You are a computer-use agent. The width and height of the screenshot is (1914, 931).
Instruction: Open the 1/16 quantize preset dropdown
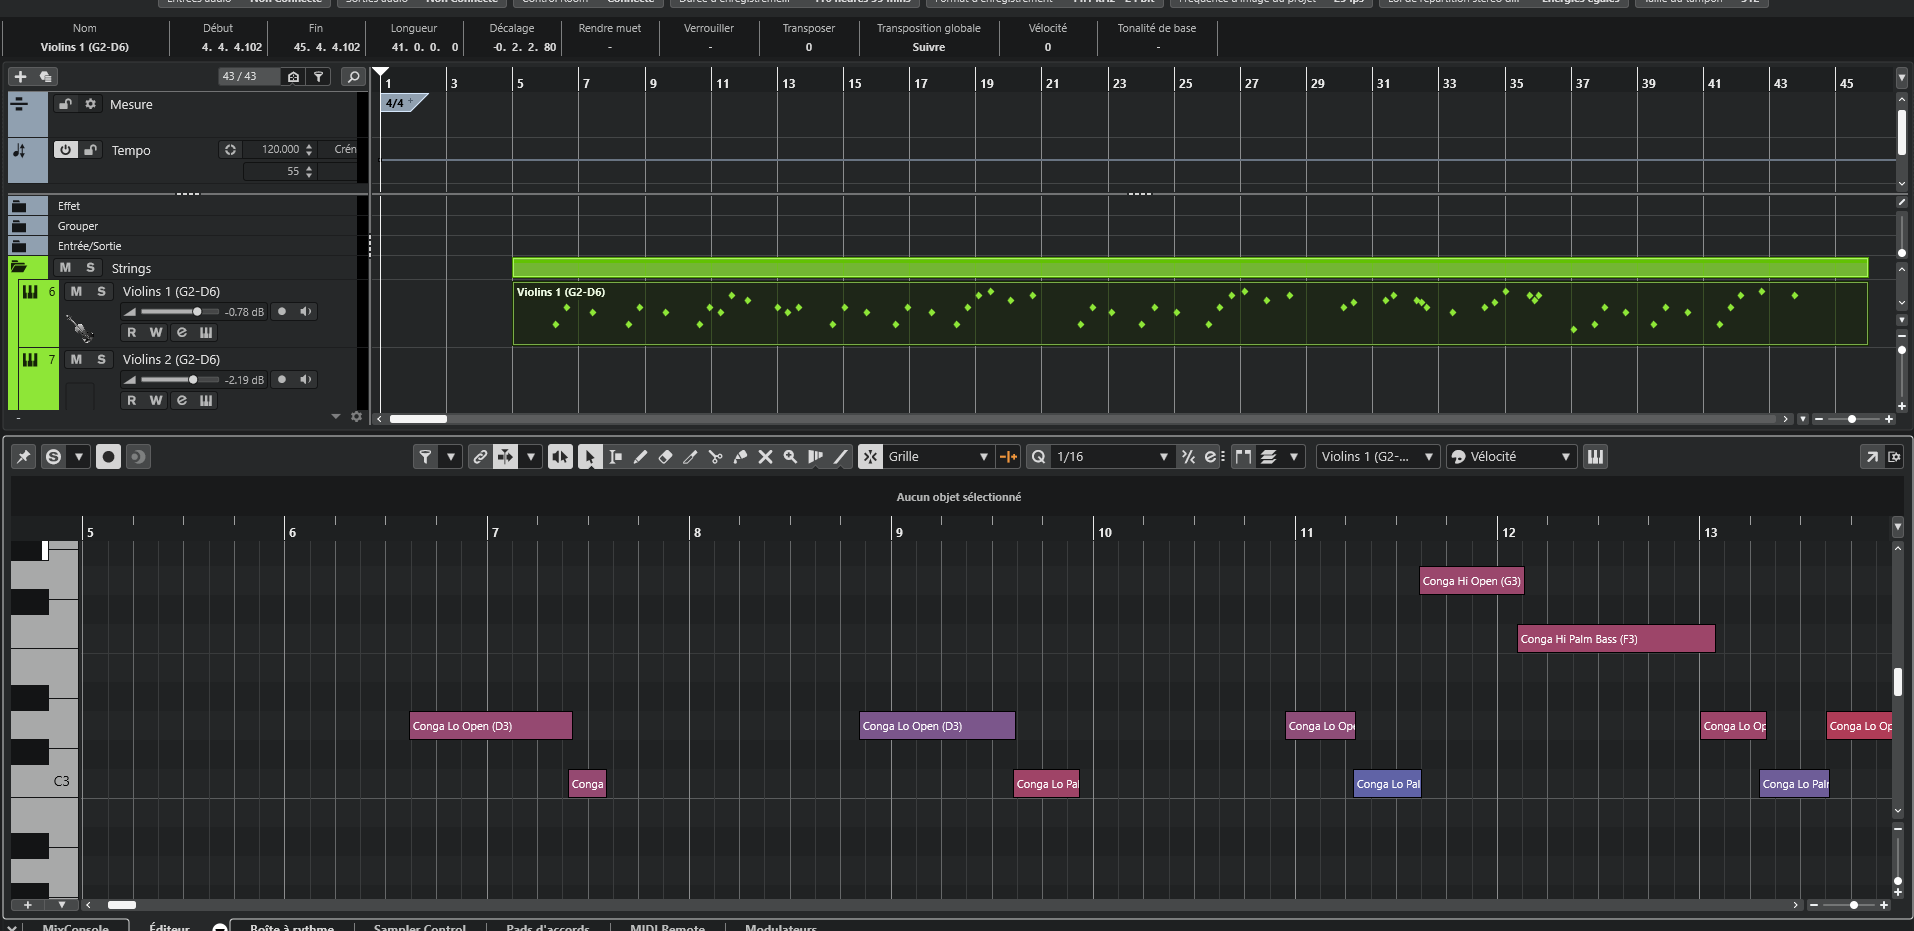pos(1112,457)
